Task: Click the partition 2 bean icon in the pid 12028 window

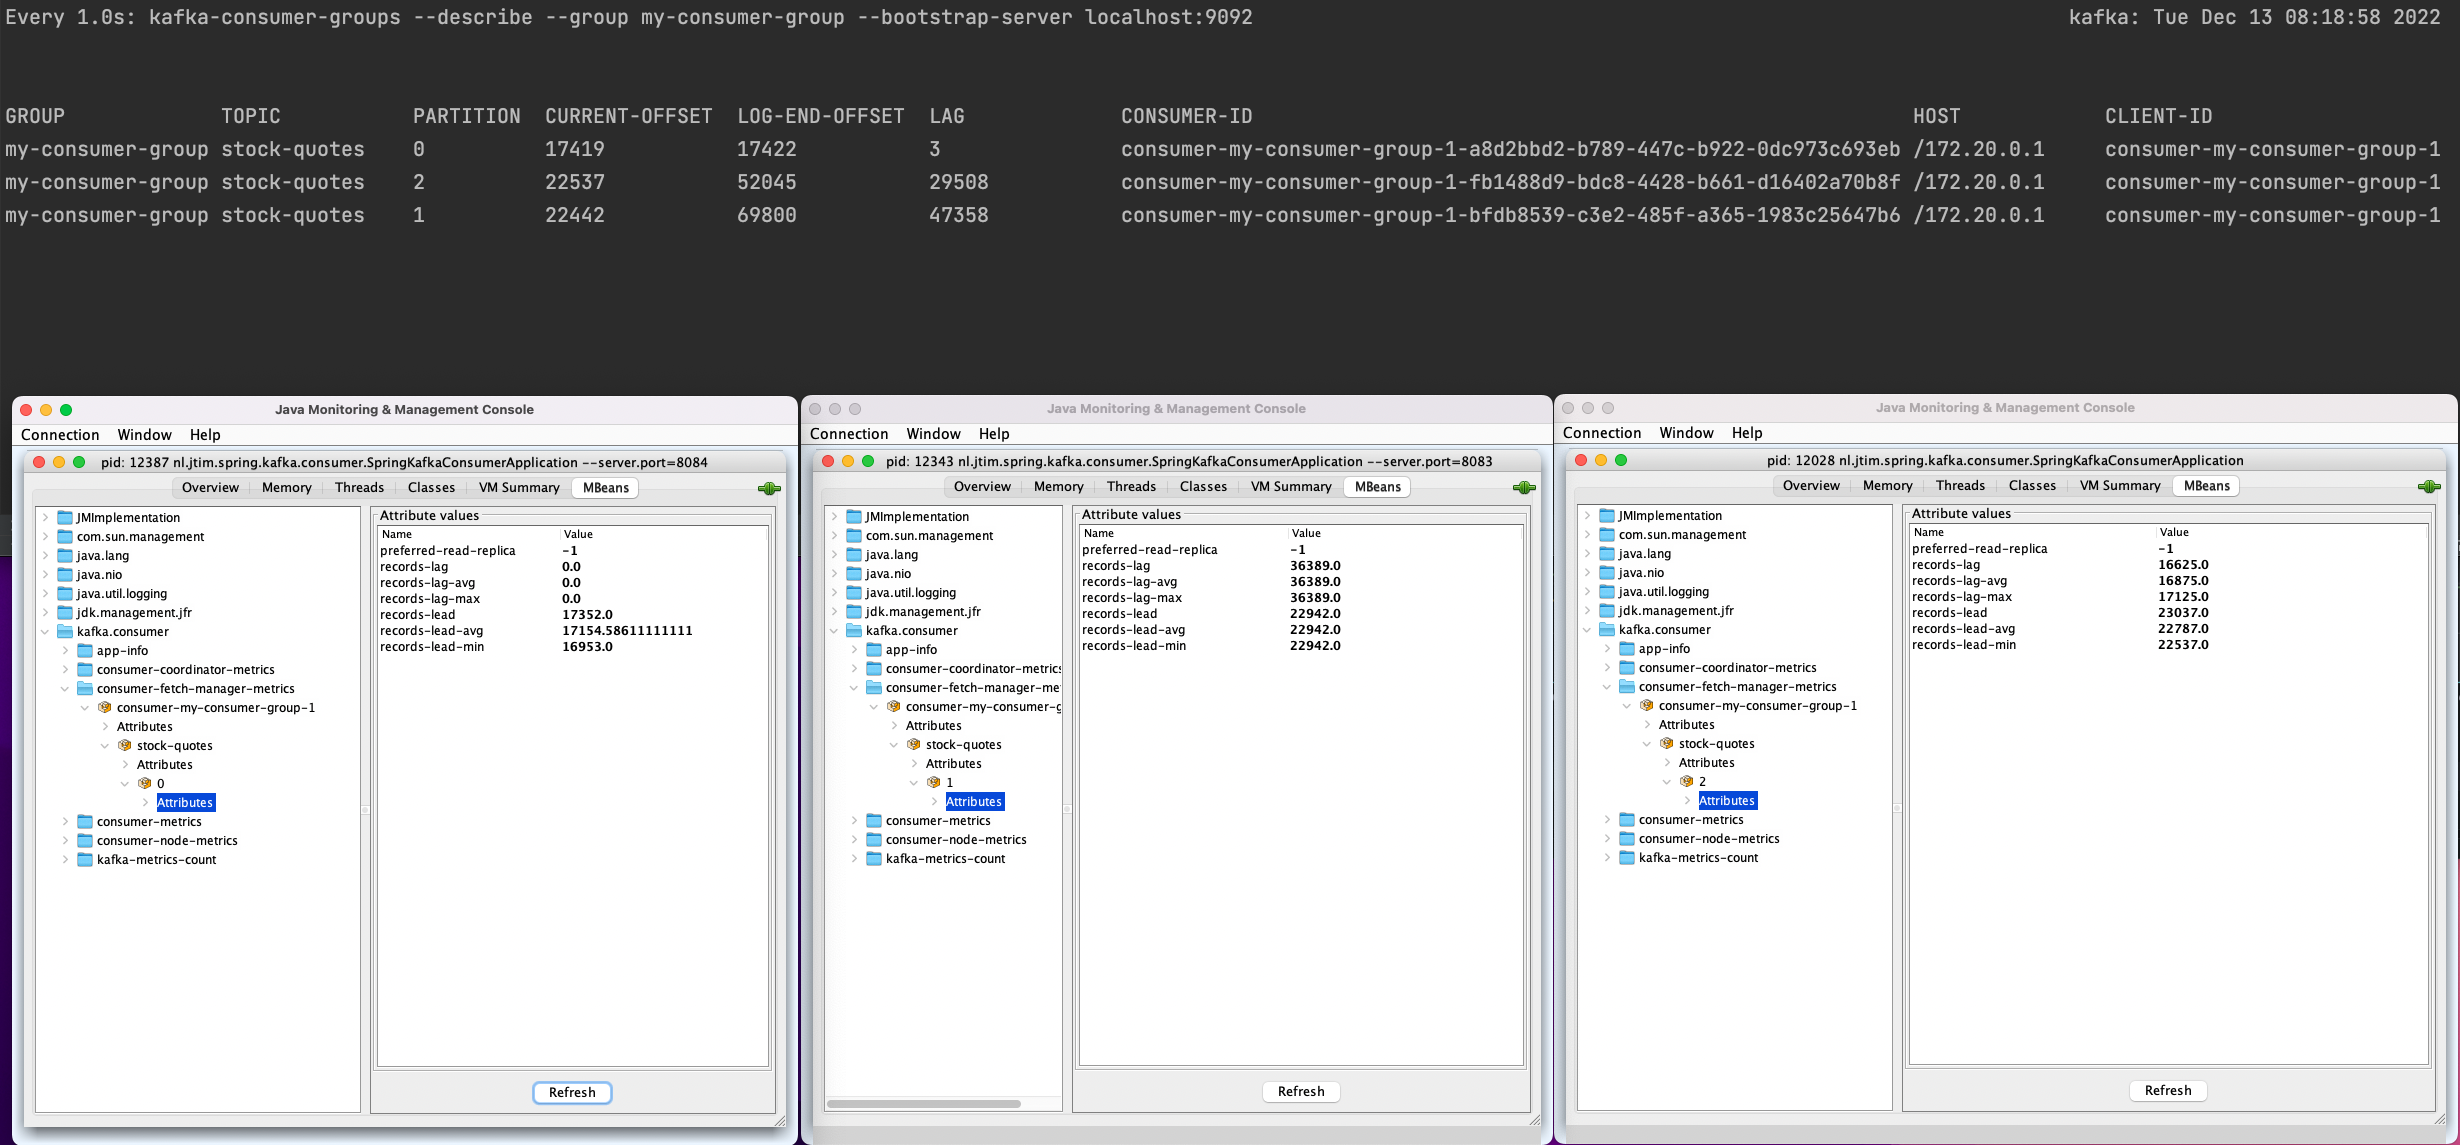Action: [x=1686, y=782]
